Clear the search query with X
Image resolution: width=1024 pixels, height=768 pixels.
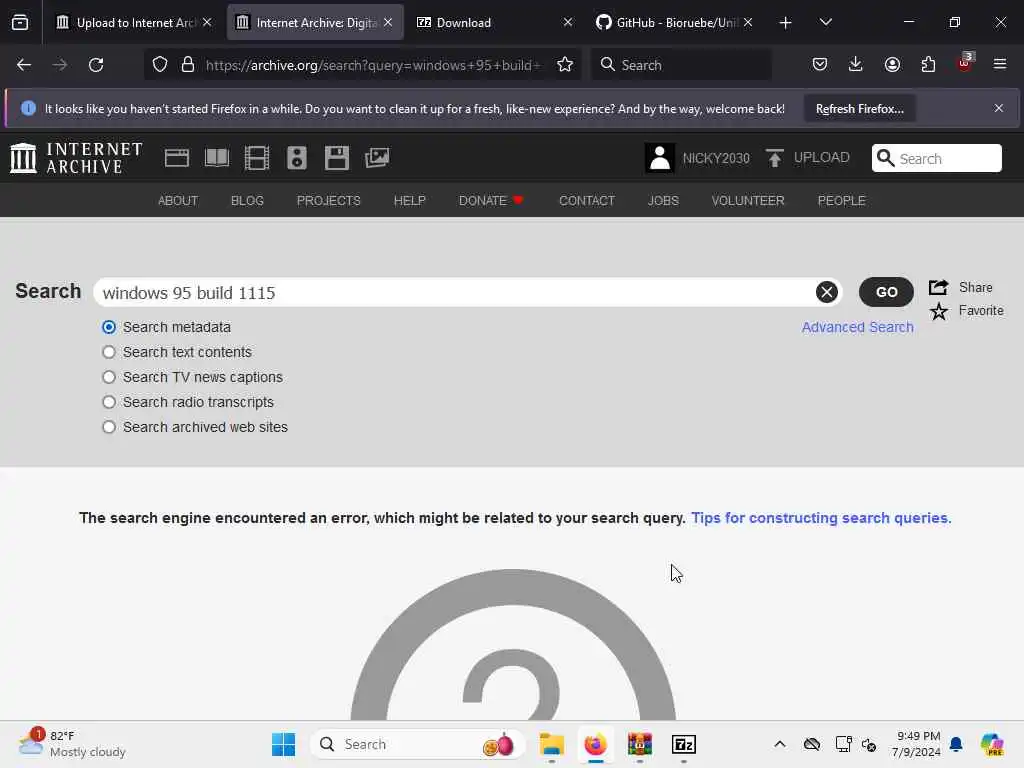pyautogui.click(x=826, y=292)
